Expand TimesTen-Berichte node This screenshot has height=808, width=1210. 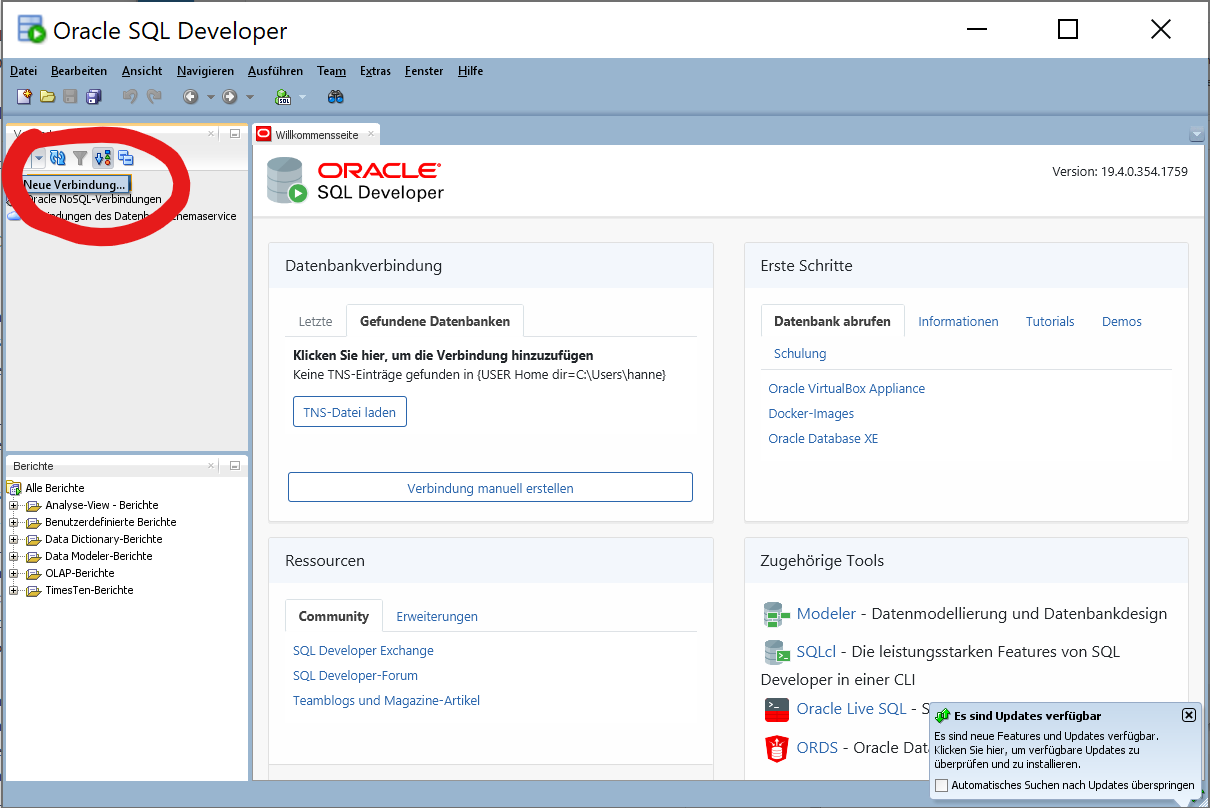click(14, 590)
